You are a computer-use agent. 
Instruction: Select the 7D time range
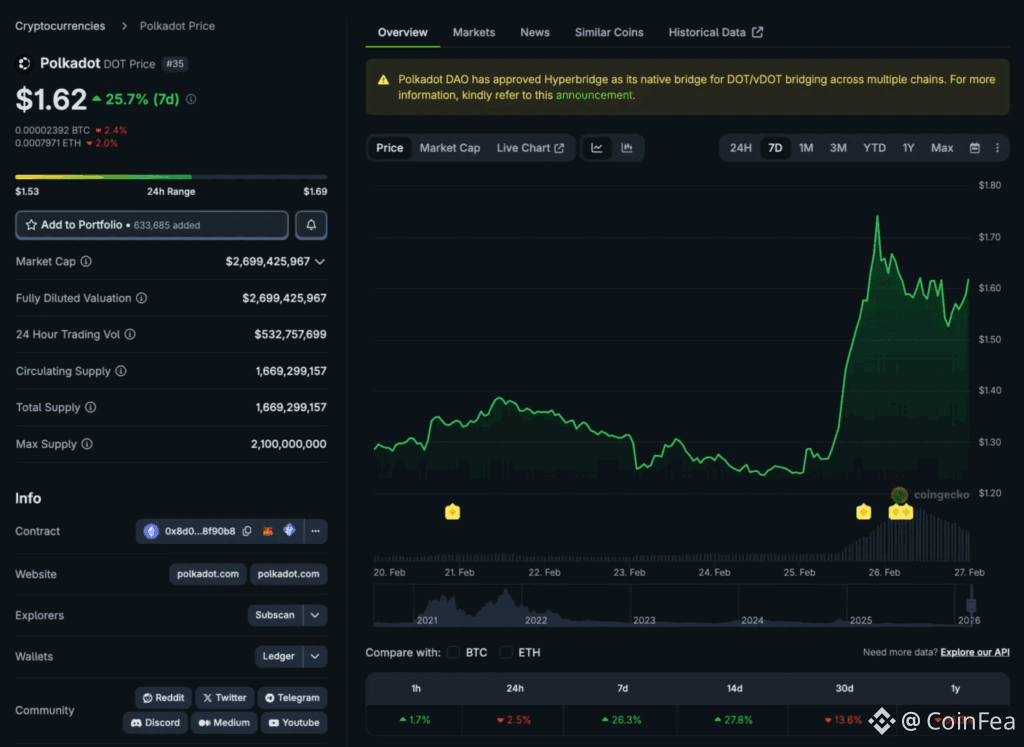click(x=775, y=148)
